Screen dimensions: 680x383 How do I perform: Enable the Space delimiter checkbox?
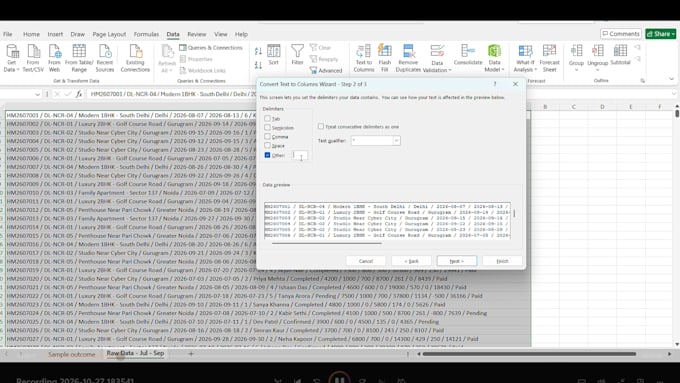coord(267,146)
